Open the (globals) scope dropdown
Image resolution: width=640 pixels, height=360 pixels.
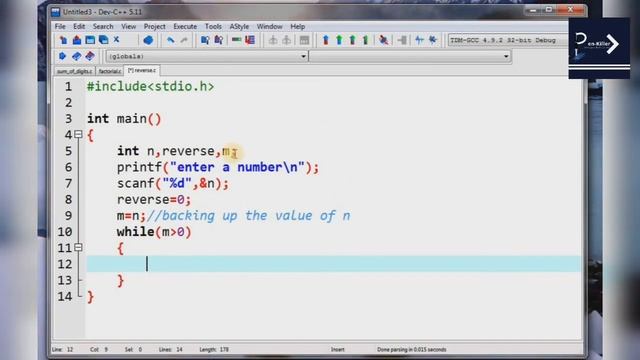tap(207, 56)
